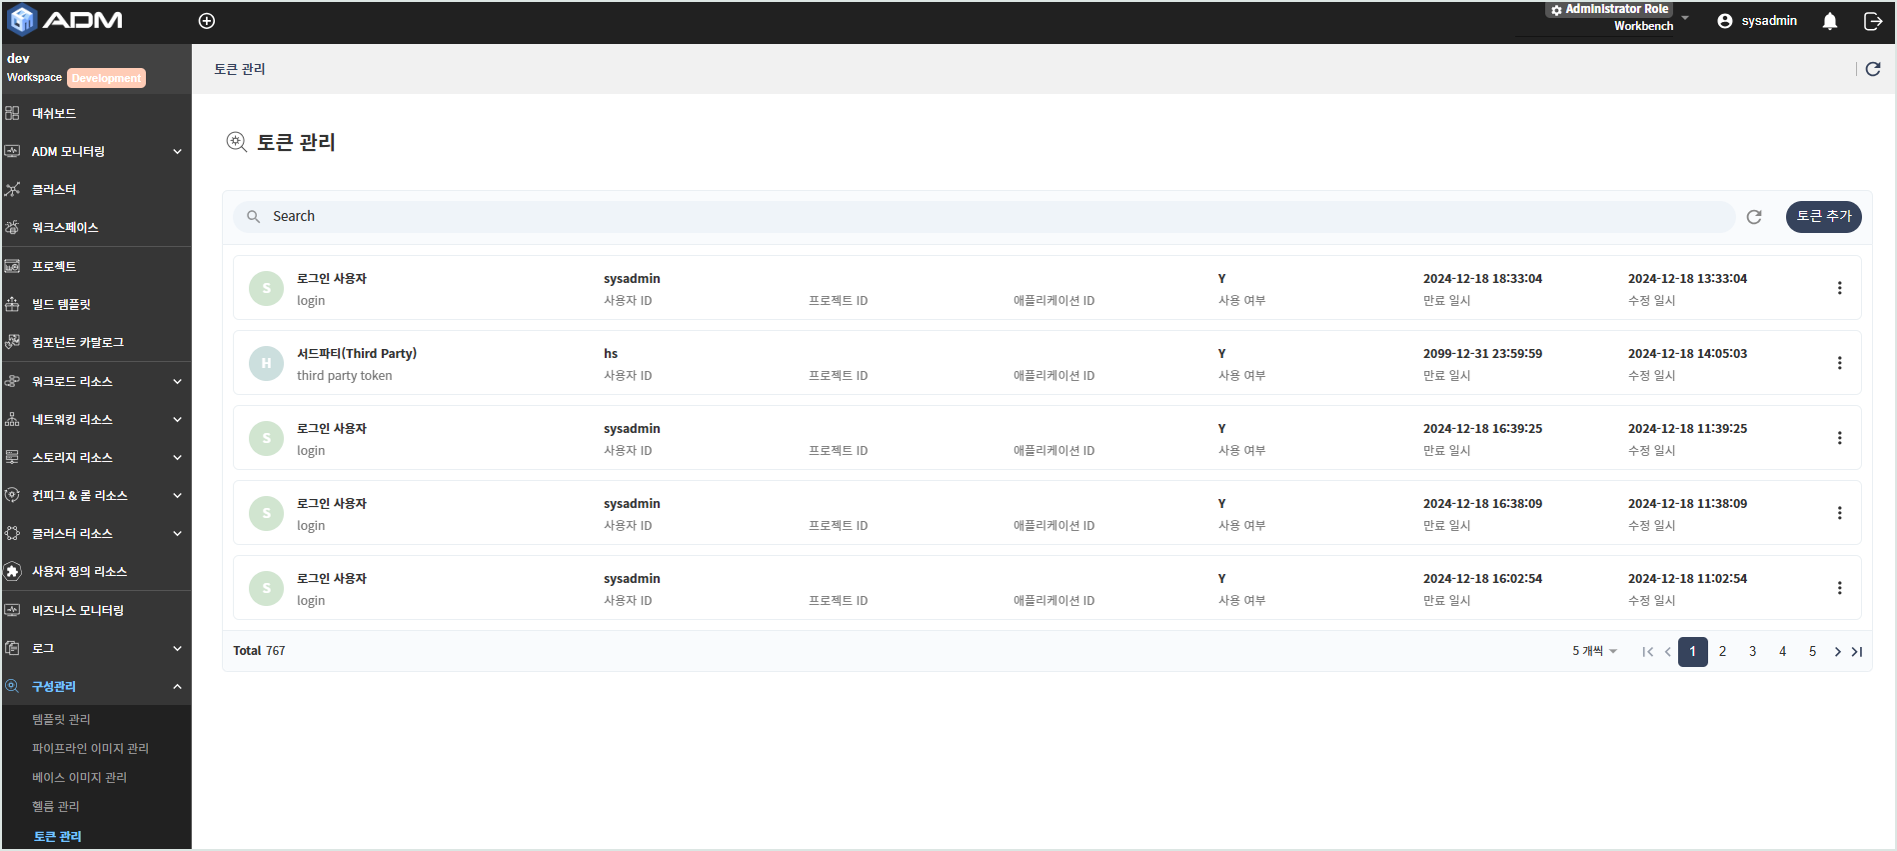Click the plus circle icon in header
Viewport: 1897px width, 851px height.
[207, 21]
